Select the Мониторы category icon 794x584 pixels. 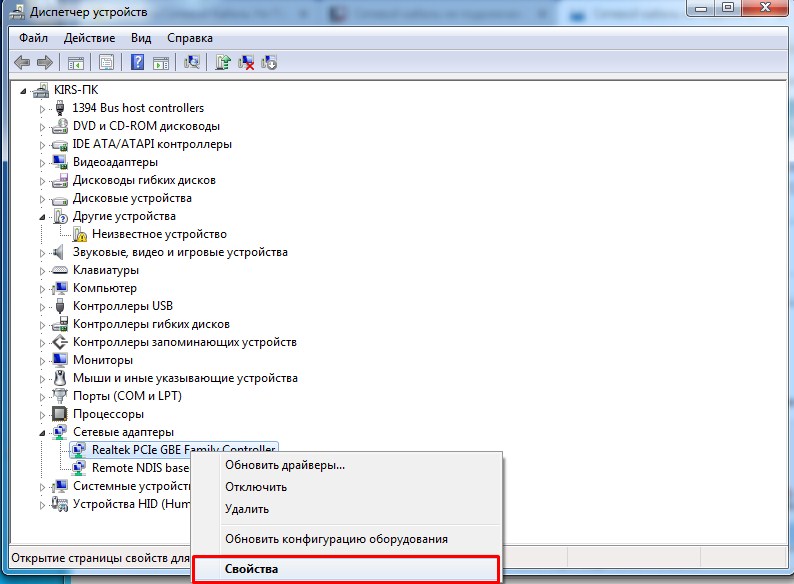tap(60, 360)
